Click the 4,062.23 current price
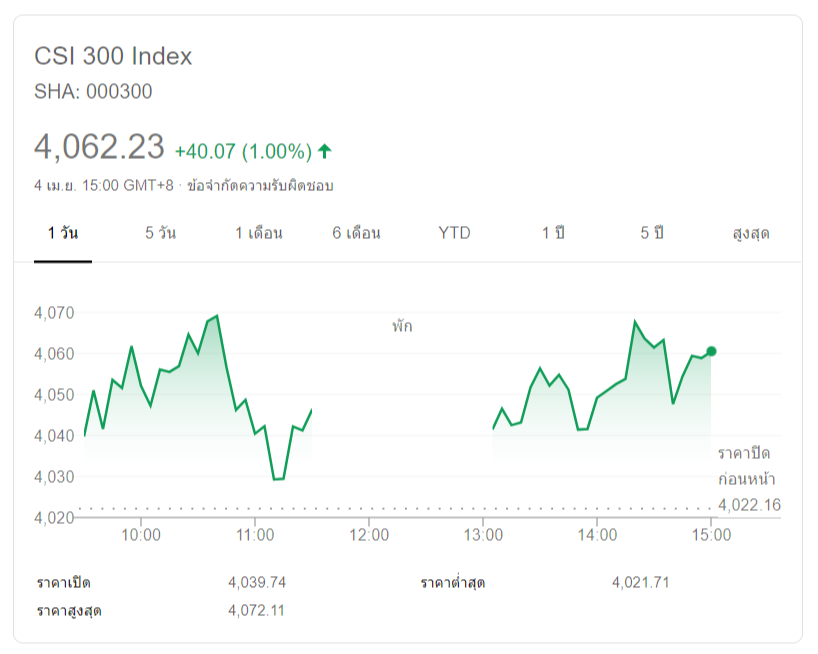 point(99,147)
